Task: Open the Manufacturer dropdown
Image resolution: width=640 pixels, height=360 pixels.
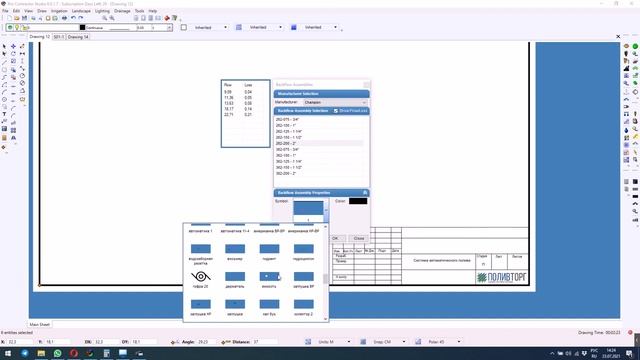Action: coord(336,102)
